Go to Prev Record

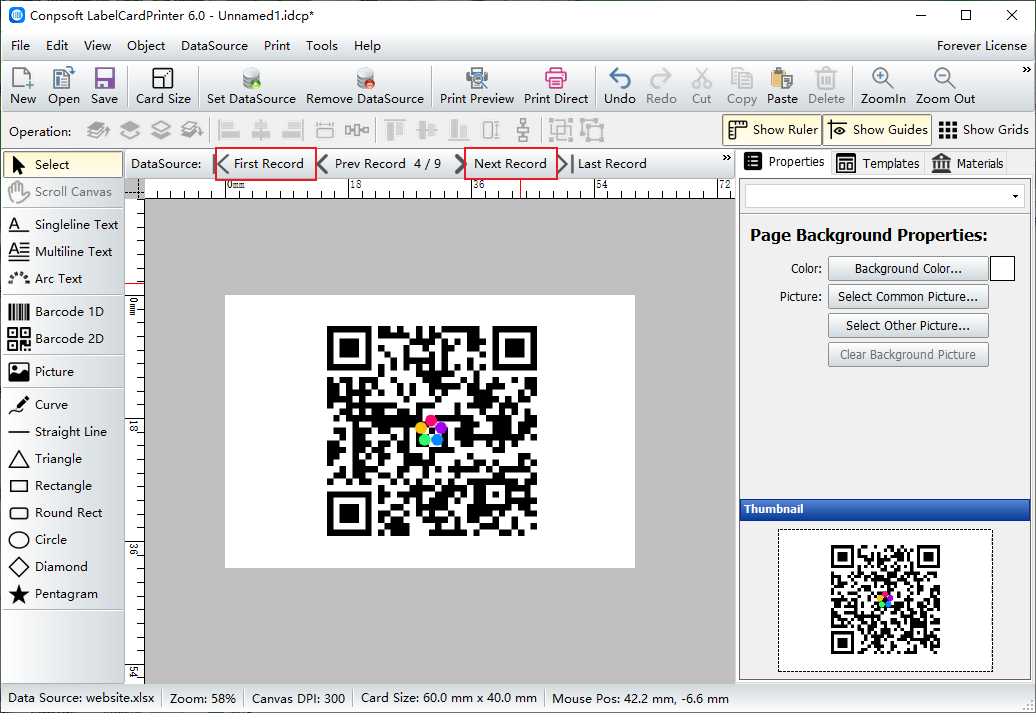[x=362, y=163]
